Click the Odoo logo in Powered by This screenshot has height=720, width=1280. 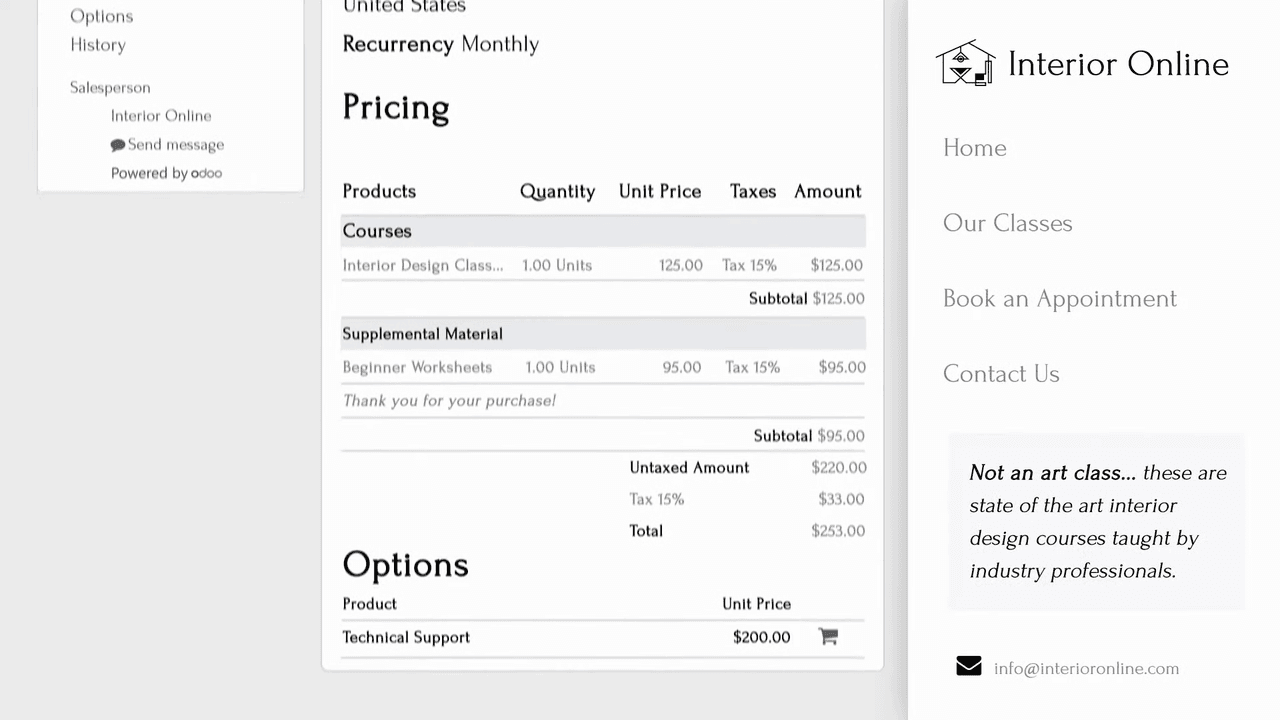tap(206, 173)
